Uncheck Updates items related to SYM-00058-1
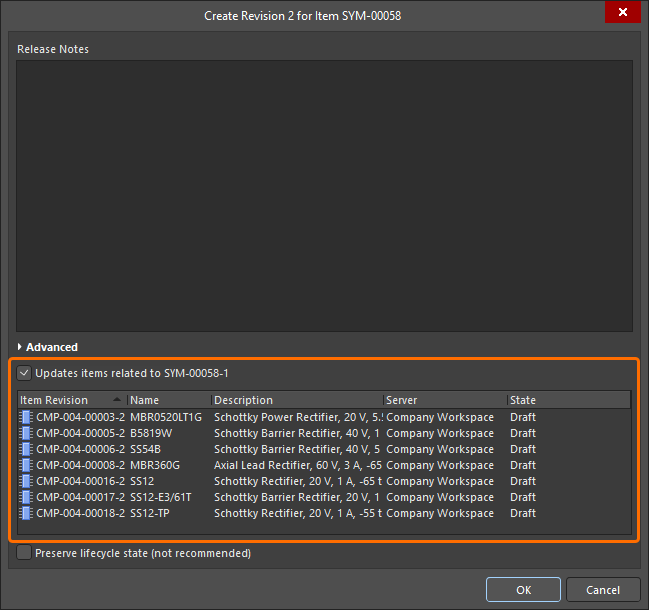 tap(24, 373)
